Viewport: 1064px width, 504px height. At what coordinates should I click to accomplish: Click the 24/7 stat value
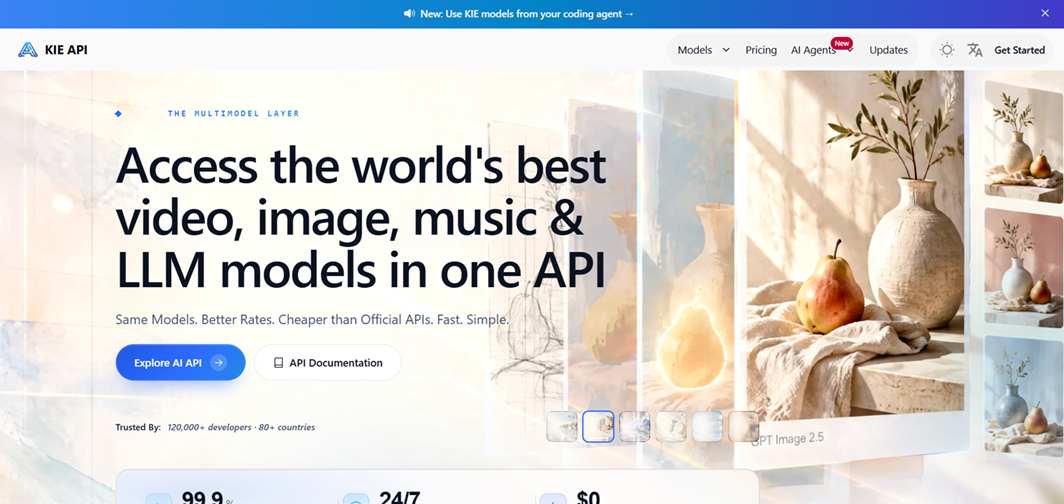tap(400, 499)
